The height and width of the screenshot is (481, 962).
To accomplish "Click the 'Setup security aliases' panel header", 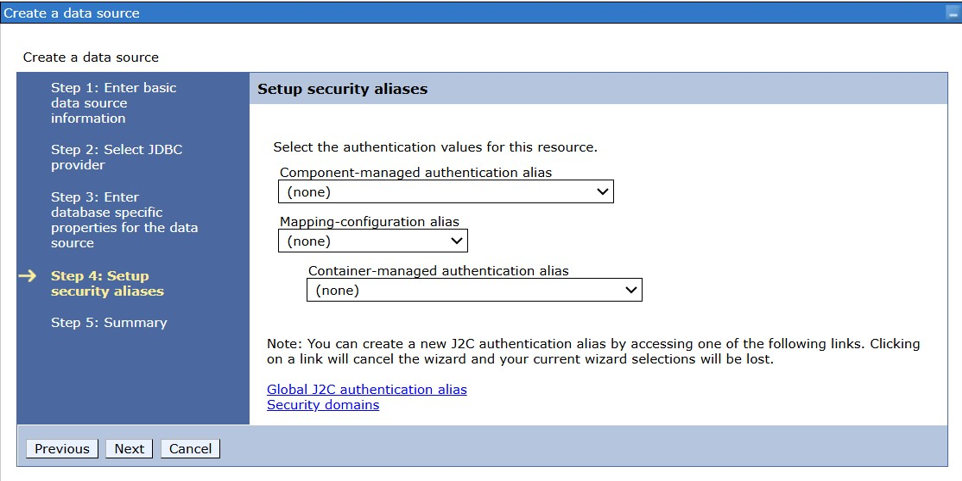I will pyautogui.click(x=342, y=89).
